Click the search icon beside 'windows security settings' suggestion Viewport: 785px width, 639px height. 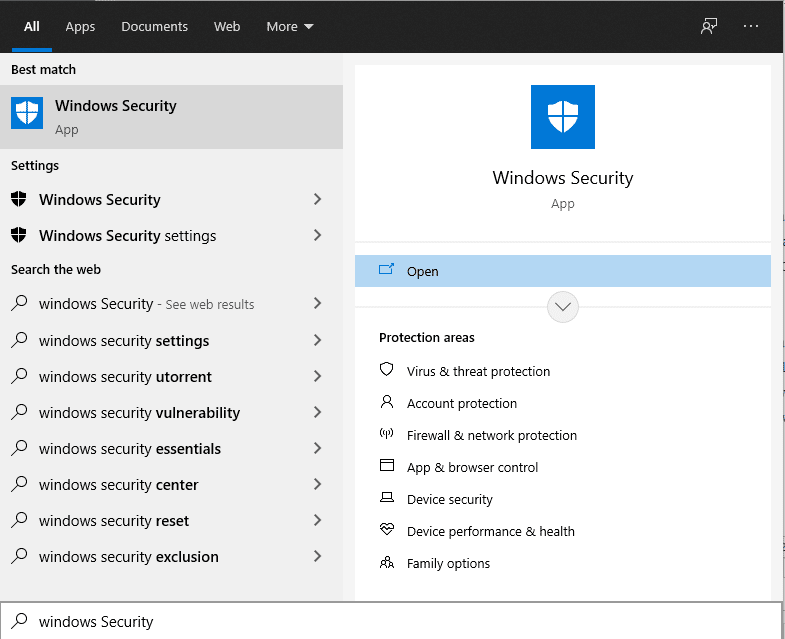[x=19, y=340]
